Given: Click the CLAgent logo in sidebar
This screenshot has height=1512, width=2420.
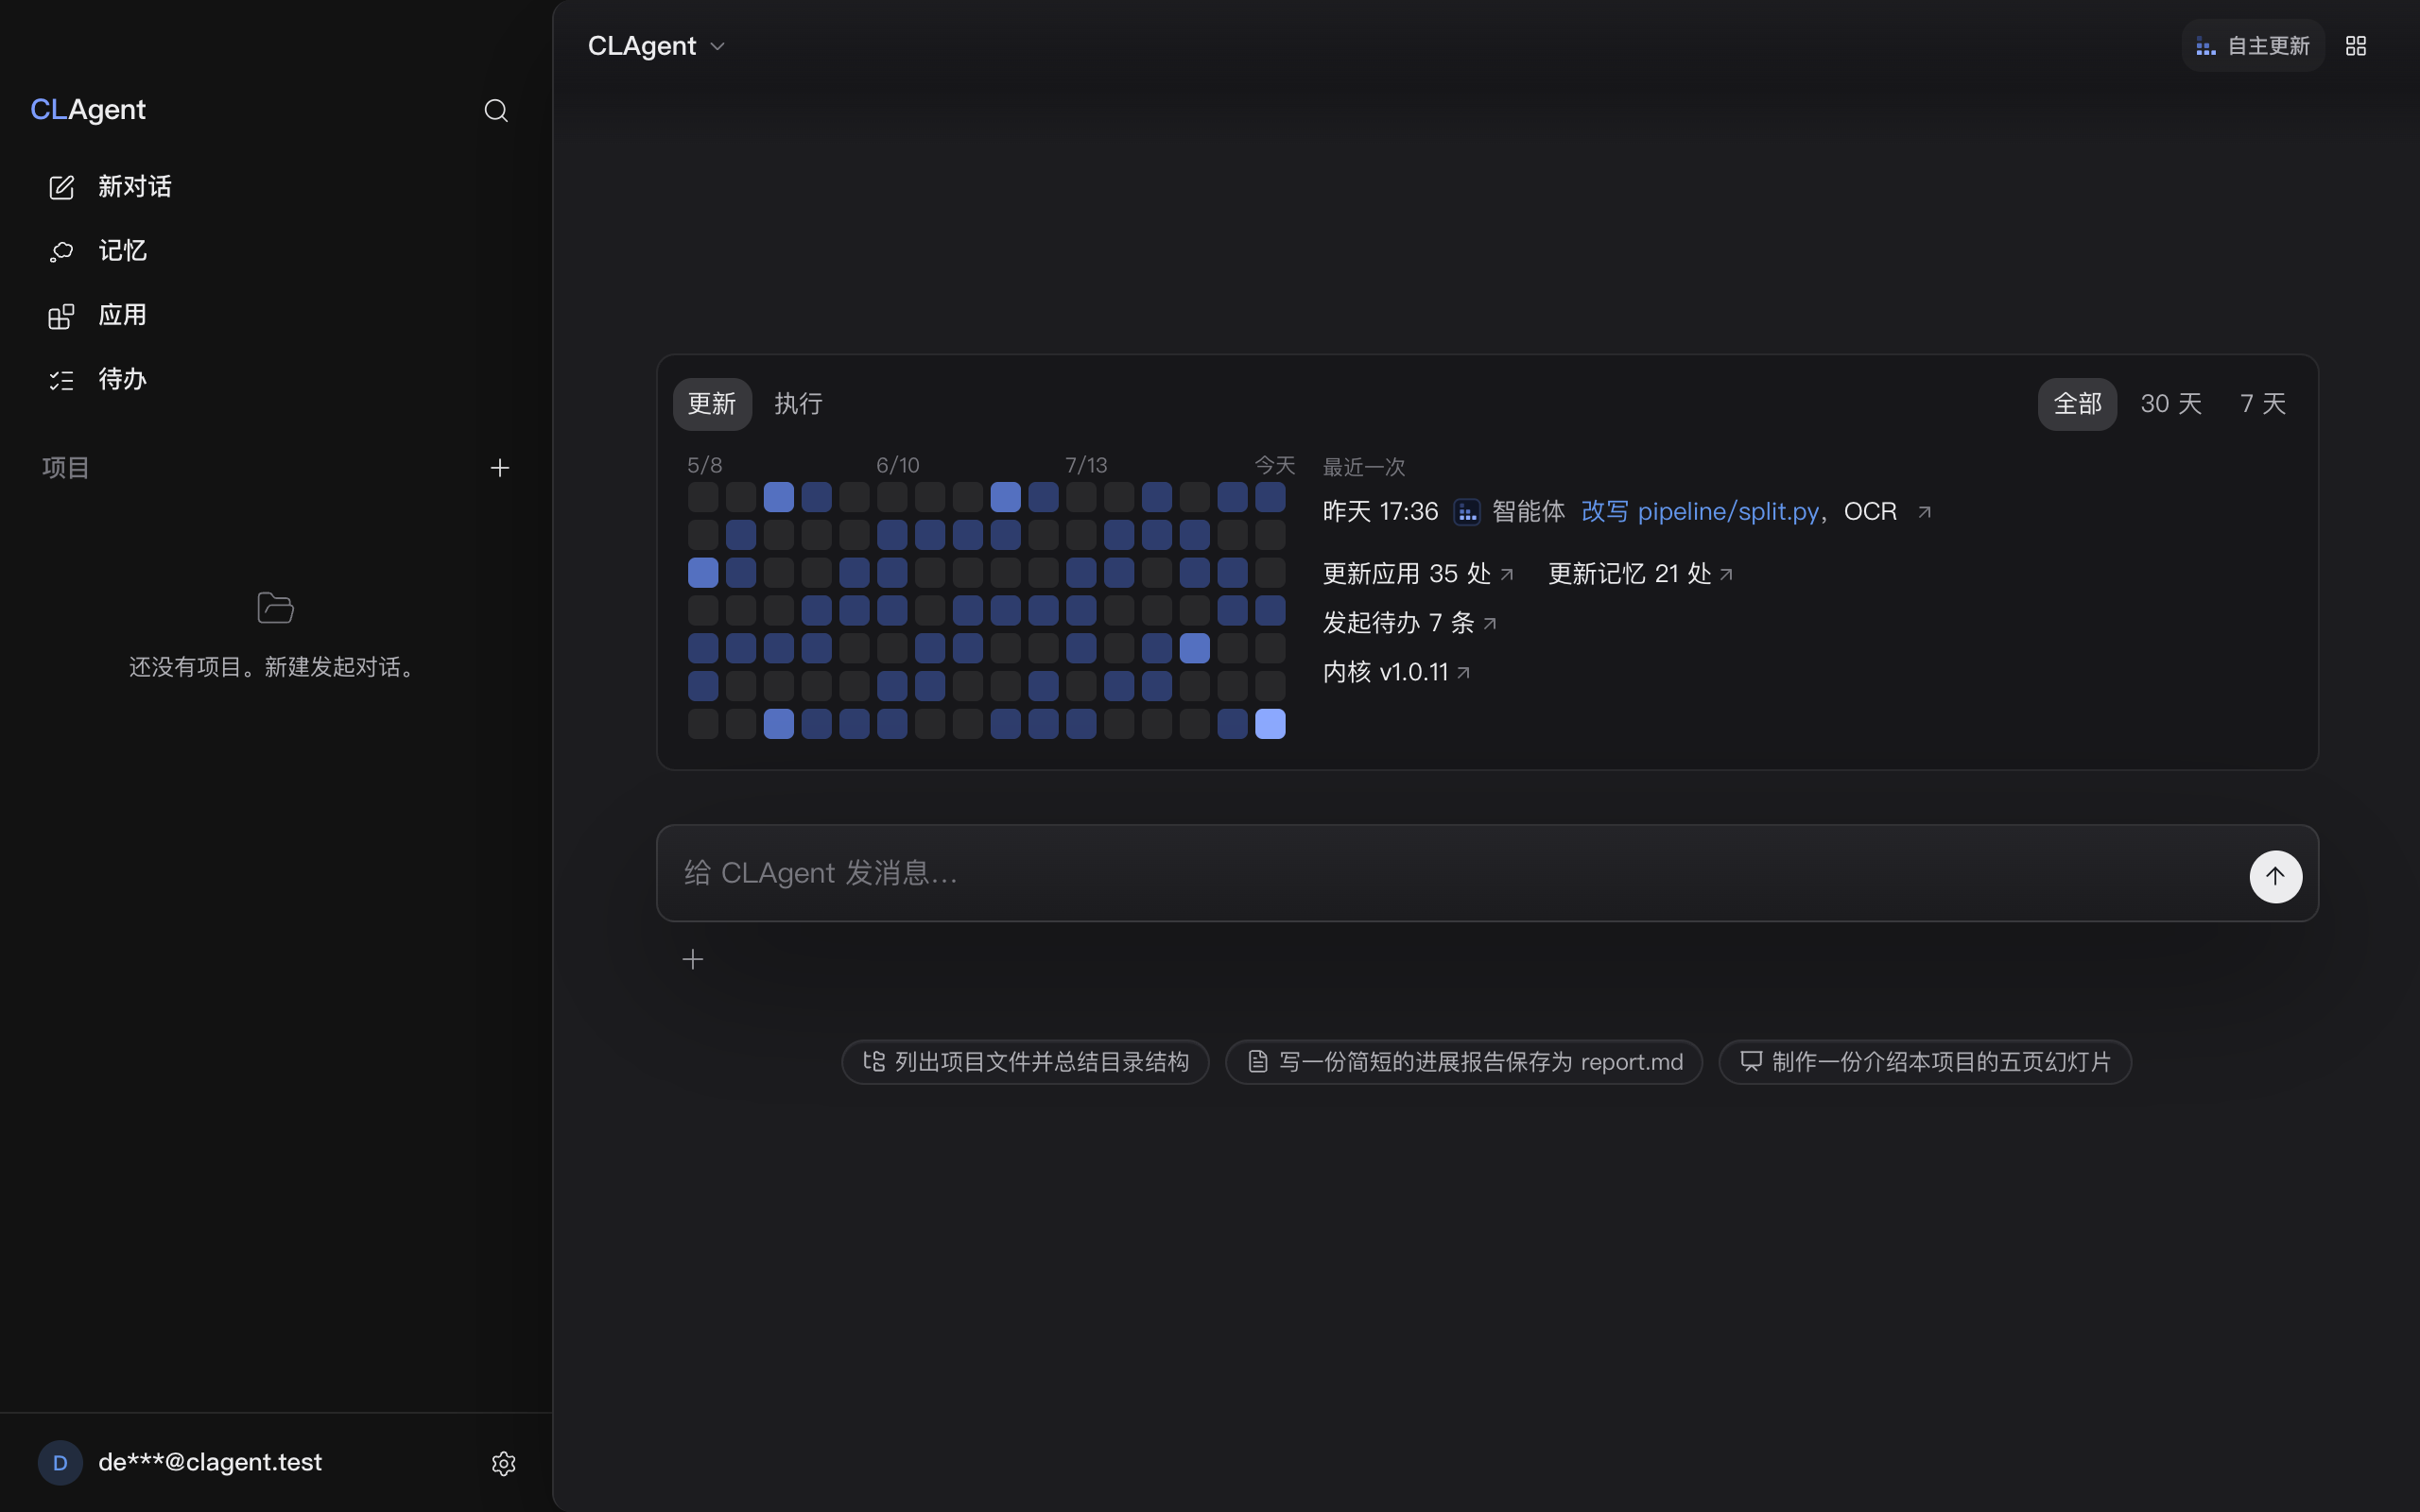Looking at the screenshot, I should [x=88, y=109].
